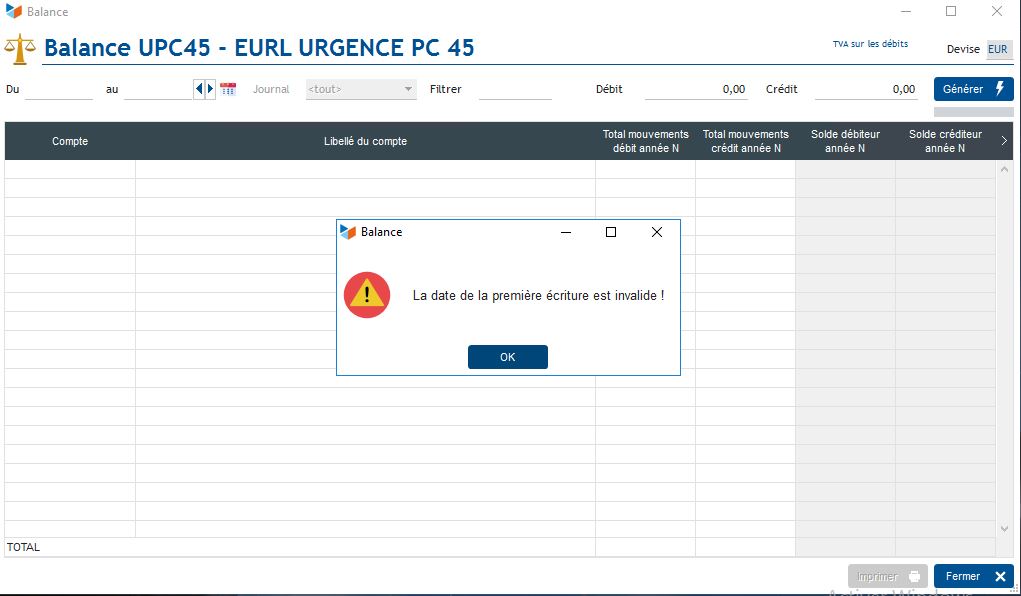
Task: Open the Journal dropdown list
Action: tap(360, 89)
